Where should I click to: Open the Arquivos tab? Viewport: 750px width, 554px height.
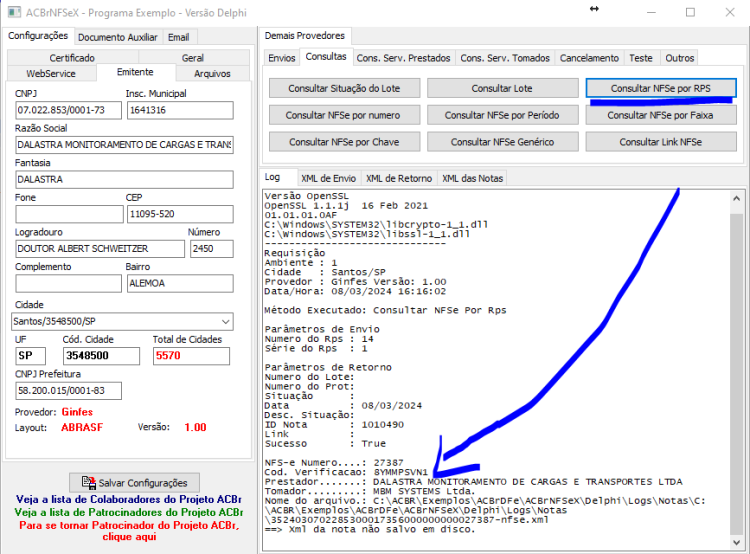[x=212, y=74]
